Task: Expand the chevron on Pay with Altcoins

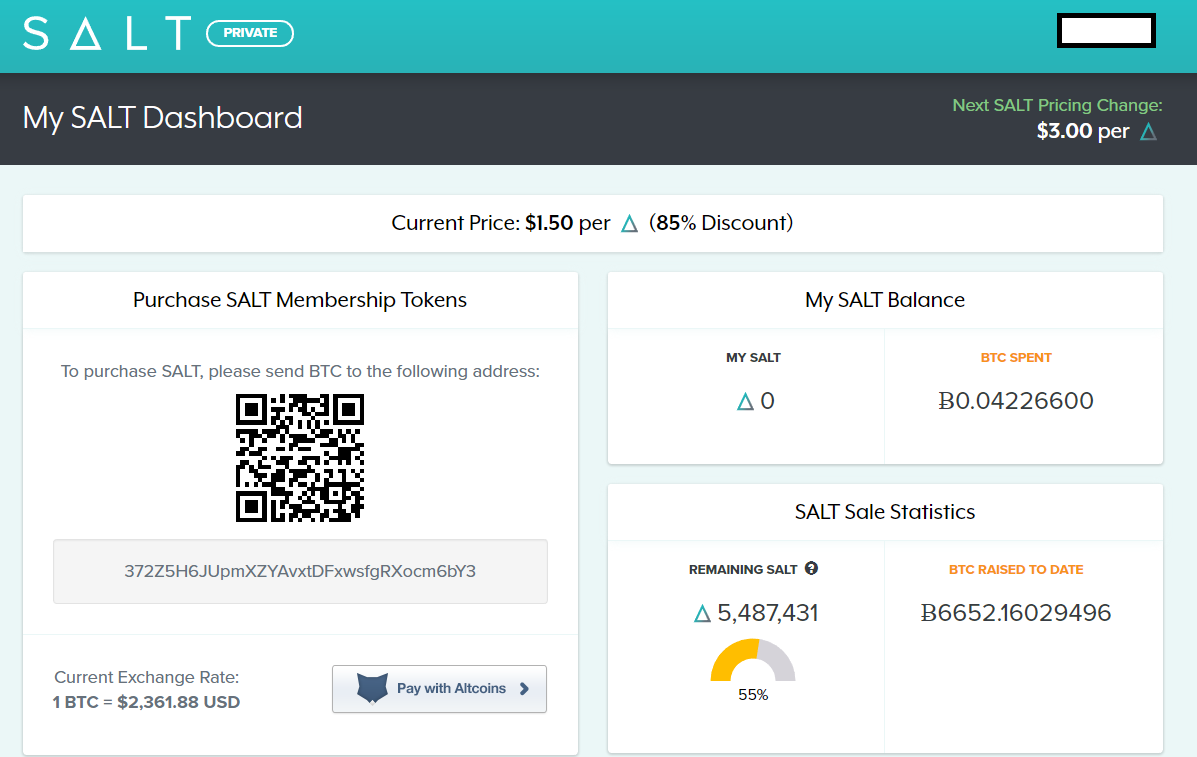Action: coord(524,688)
